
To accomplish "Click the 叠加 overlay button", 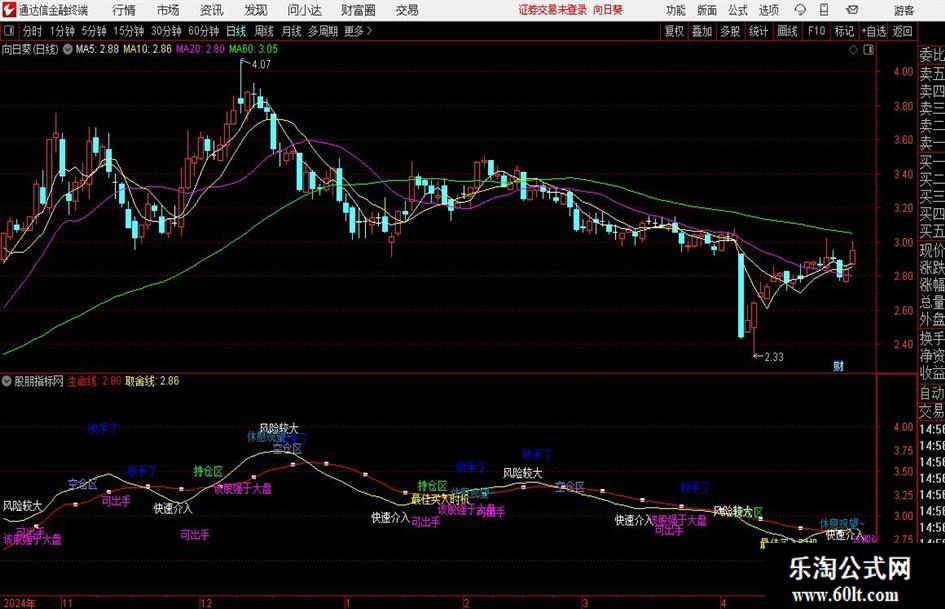I will [702, 31].
